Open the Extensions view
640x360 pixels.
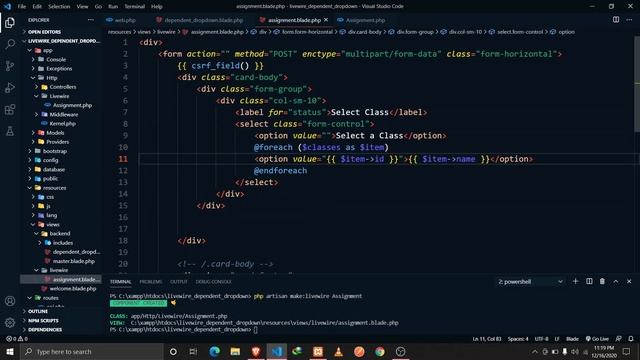point(10,109)
